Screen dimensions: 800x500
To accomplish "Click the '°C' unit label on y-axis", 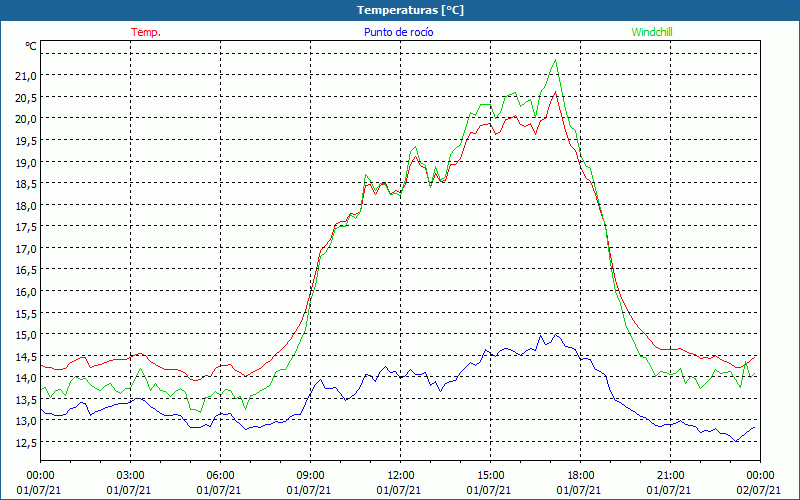I will 31,46.
